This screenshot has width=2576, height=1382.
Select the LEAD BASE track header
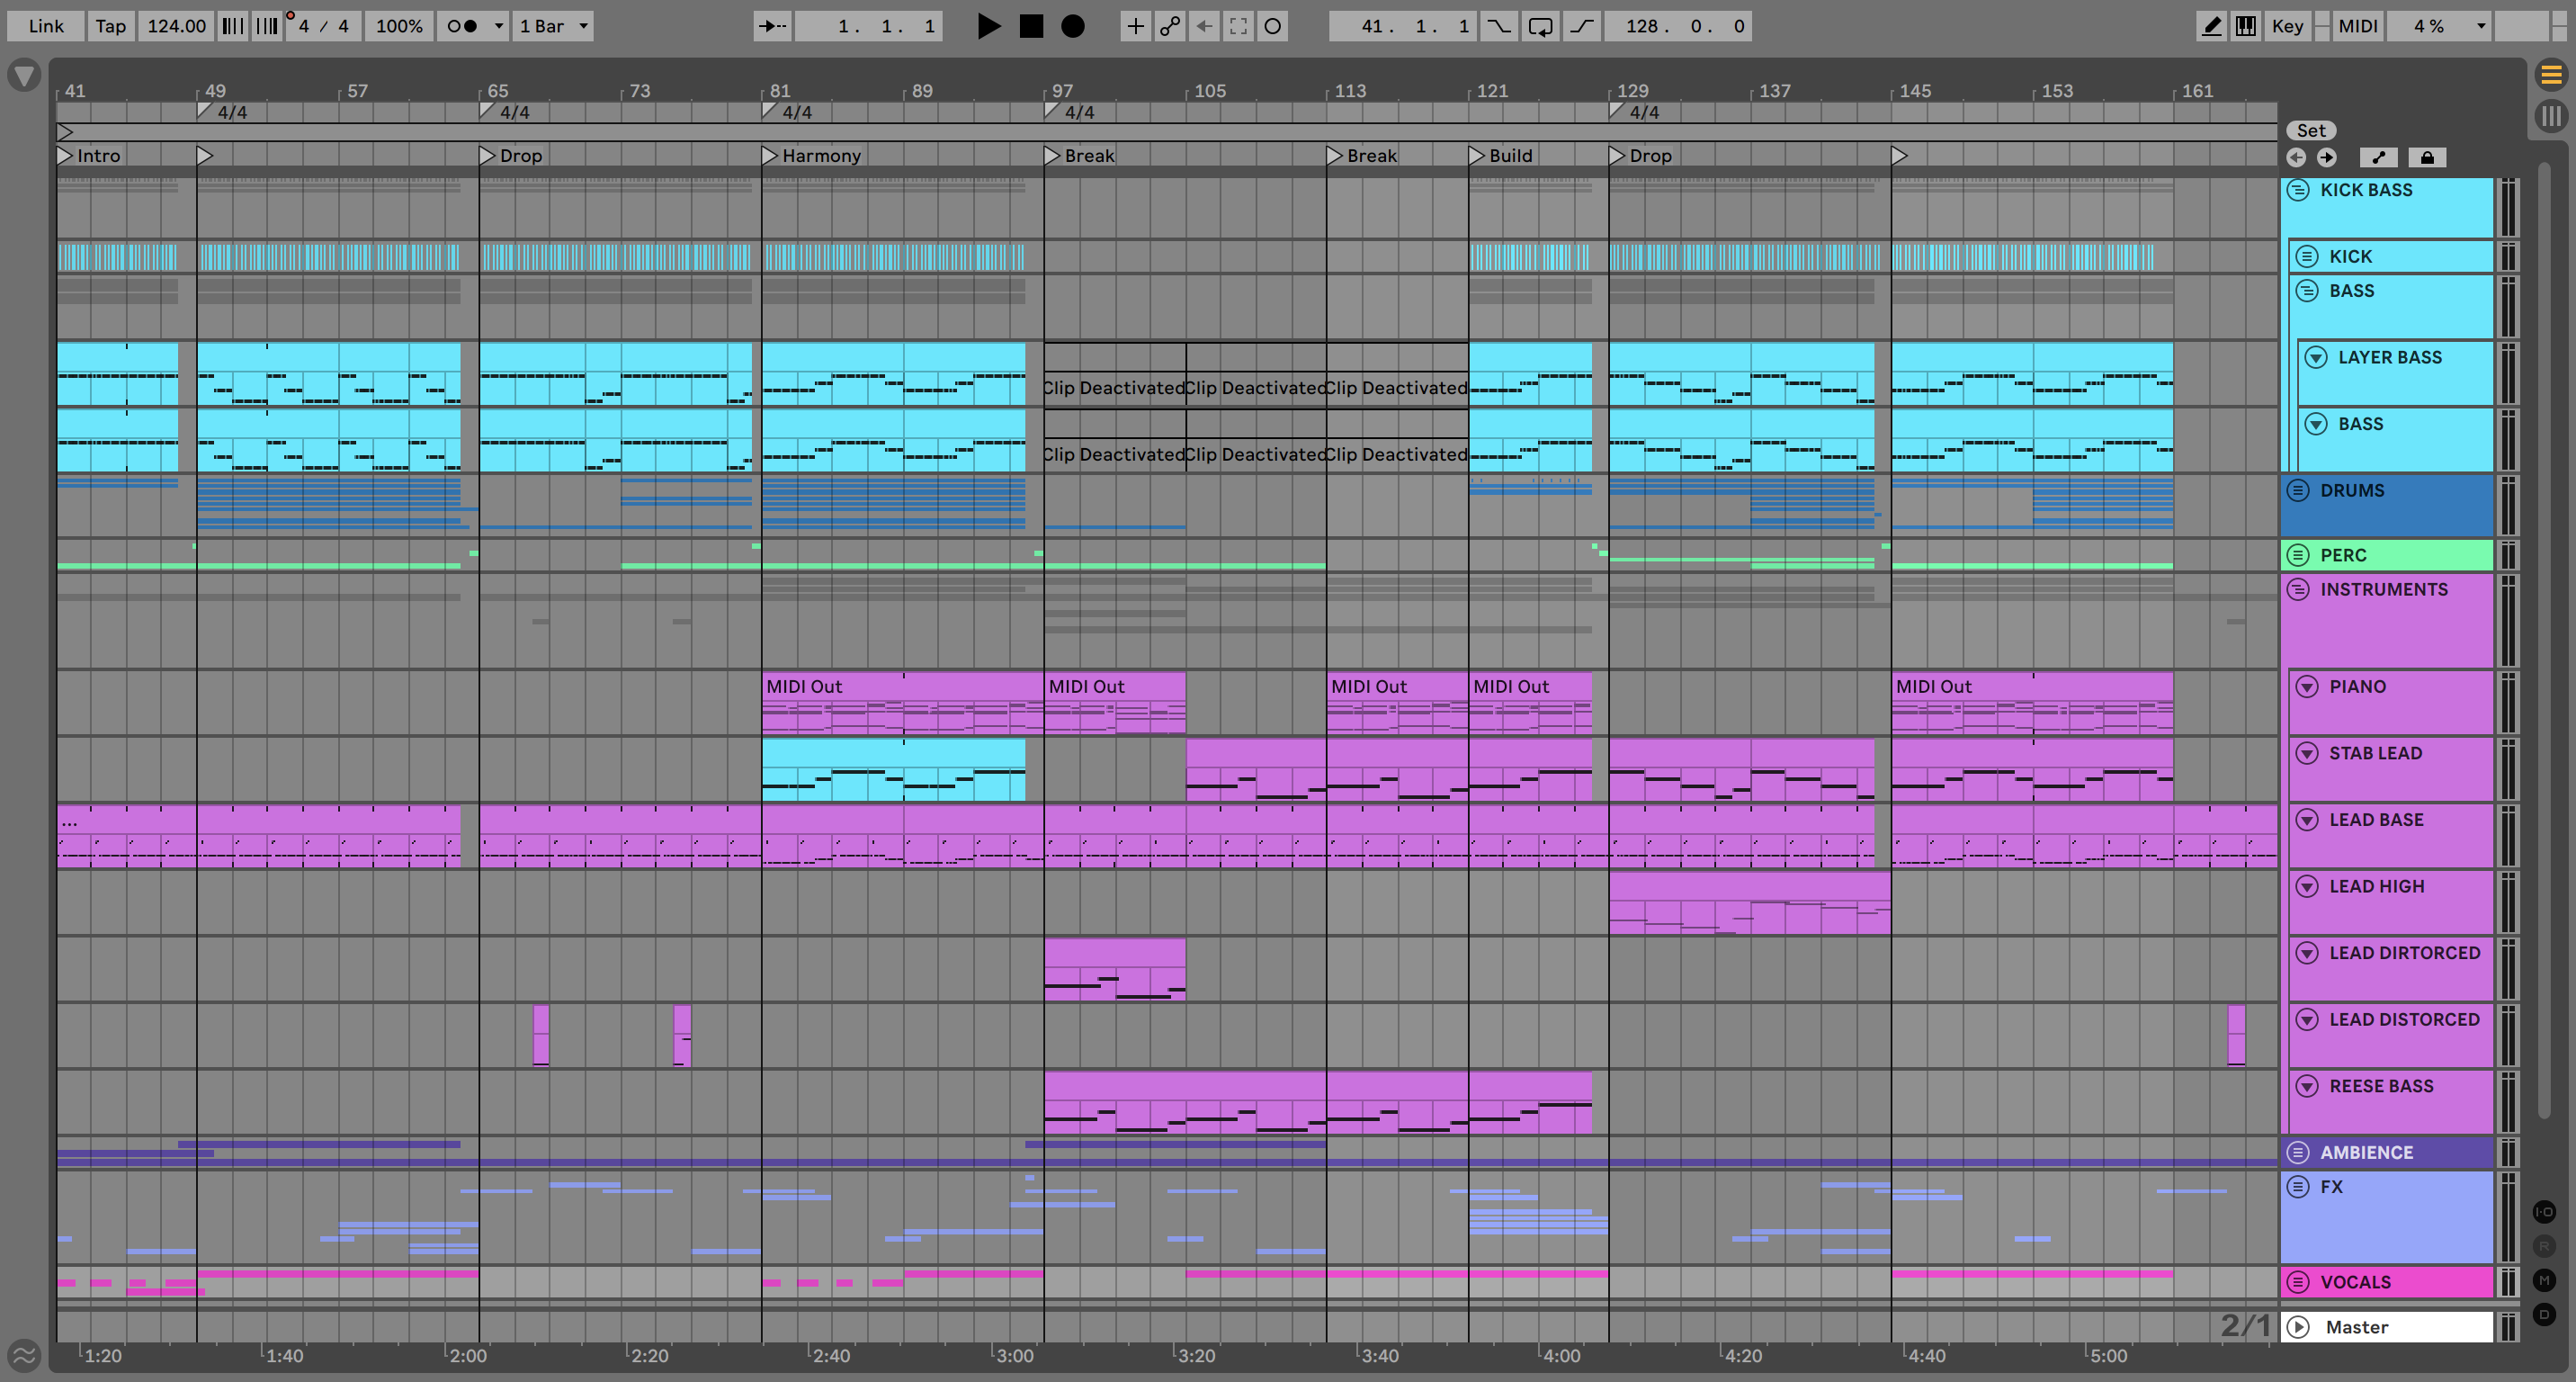[x=2391, y=835]
